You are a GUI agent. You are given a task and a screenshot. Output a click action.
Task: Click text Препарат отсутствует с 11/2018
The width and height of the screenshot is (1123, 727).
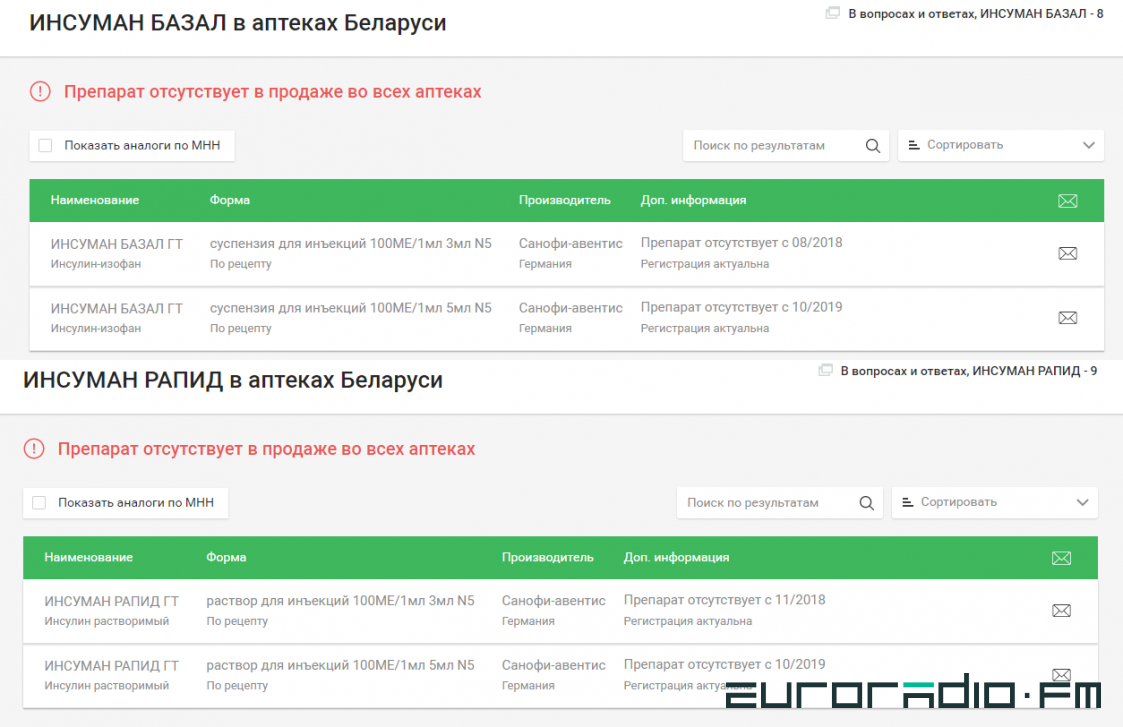click(724, 600)
